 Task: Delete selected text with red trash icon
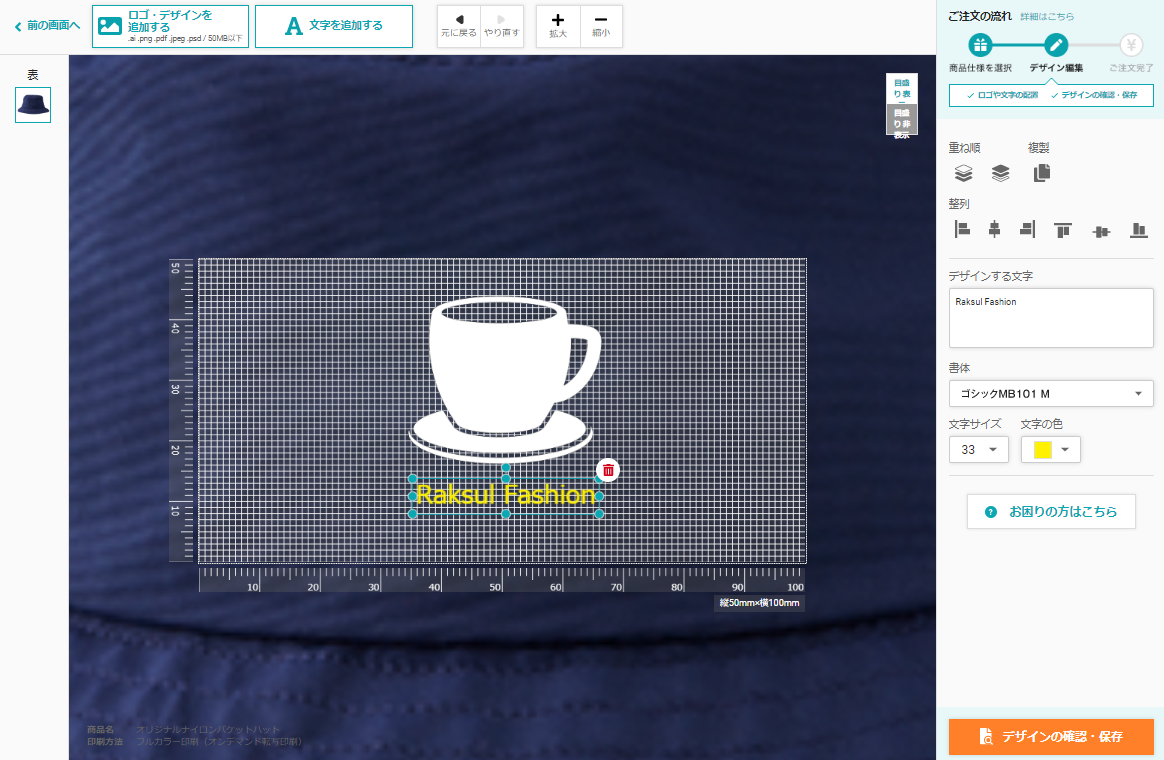coord(608,470)
